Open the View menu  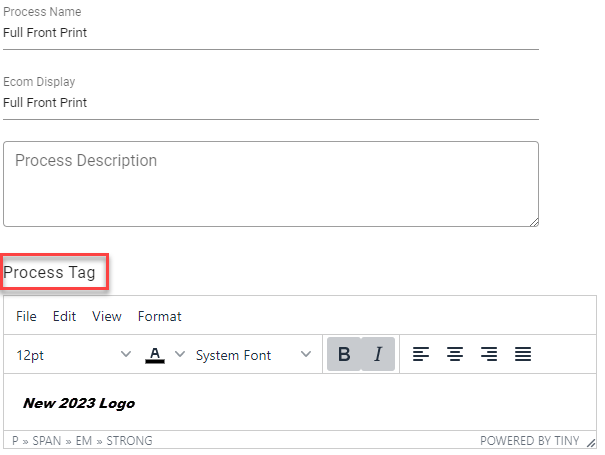107,316
